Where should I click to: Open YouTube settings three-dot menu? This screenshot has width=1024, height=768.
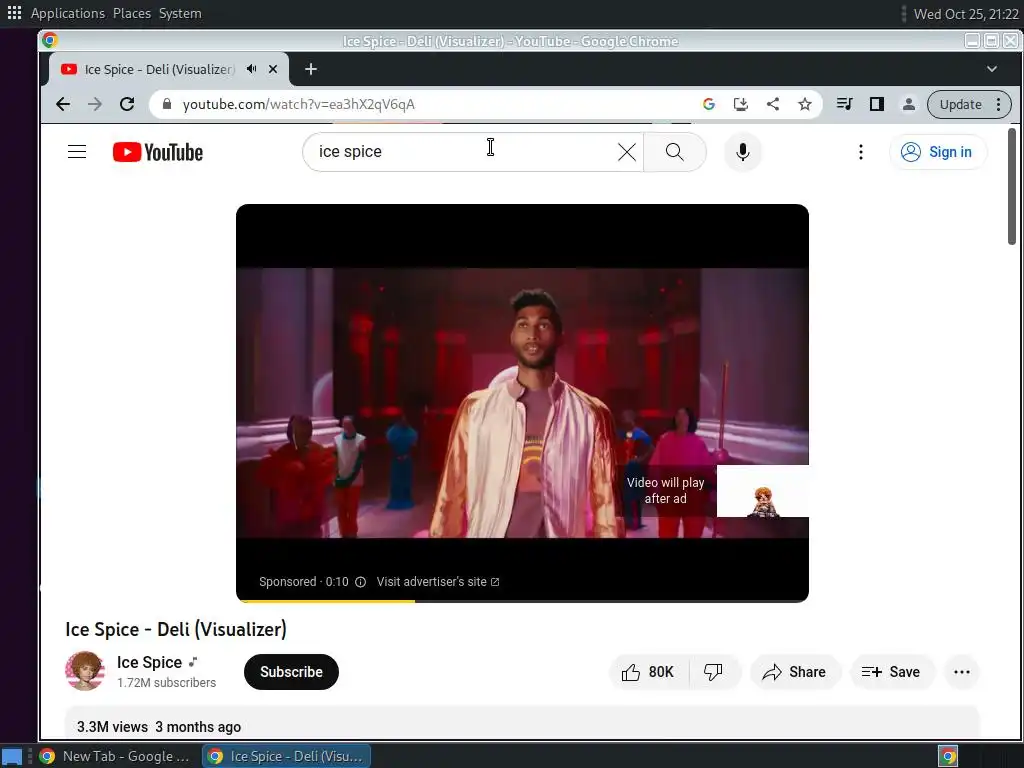coord(861,152)
